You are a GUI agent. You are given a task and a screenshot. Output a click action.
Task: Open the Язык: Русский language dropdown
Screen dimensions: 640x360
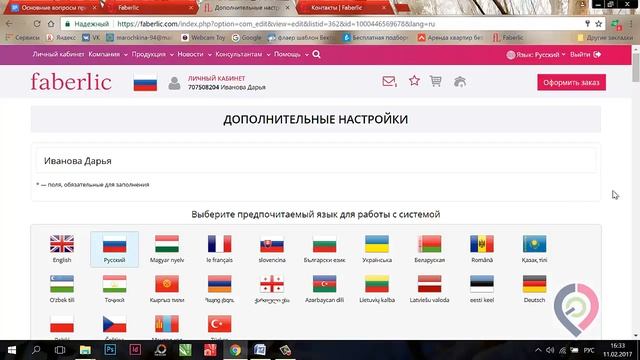click(x=536, y=54)
